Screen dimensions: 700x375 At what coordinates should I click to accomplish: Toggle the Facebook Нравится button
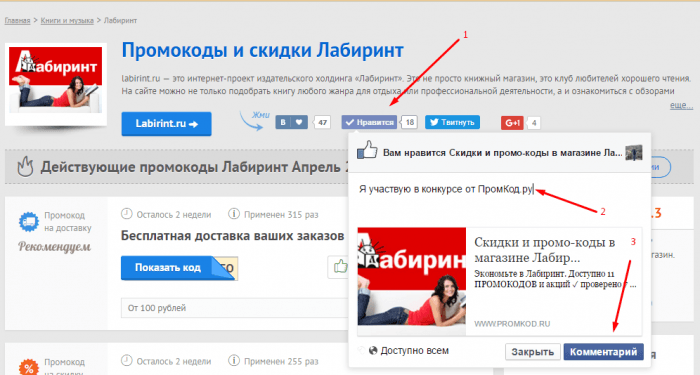(x=369, y=122)
